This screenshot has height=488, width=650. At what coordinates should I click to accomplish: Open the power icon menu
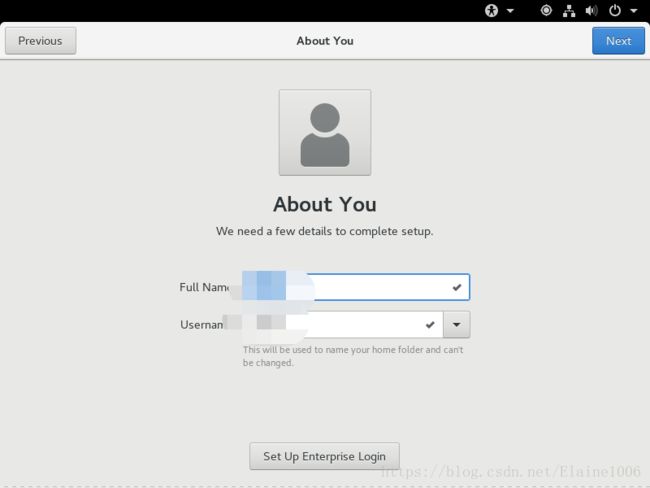point(615,10)
